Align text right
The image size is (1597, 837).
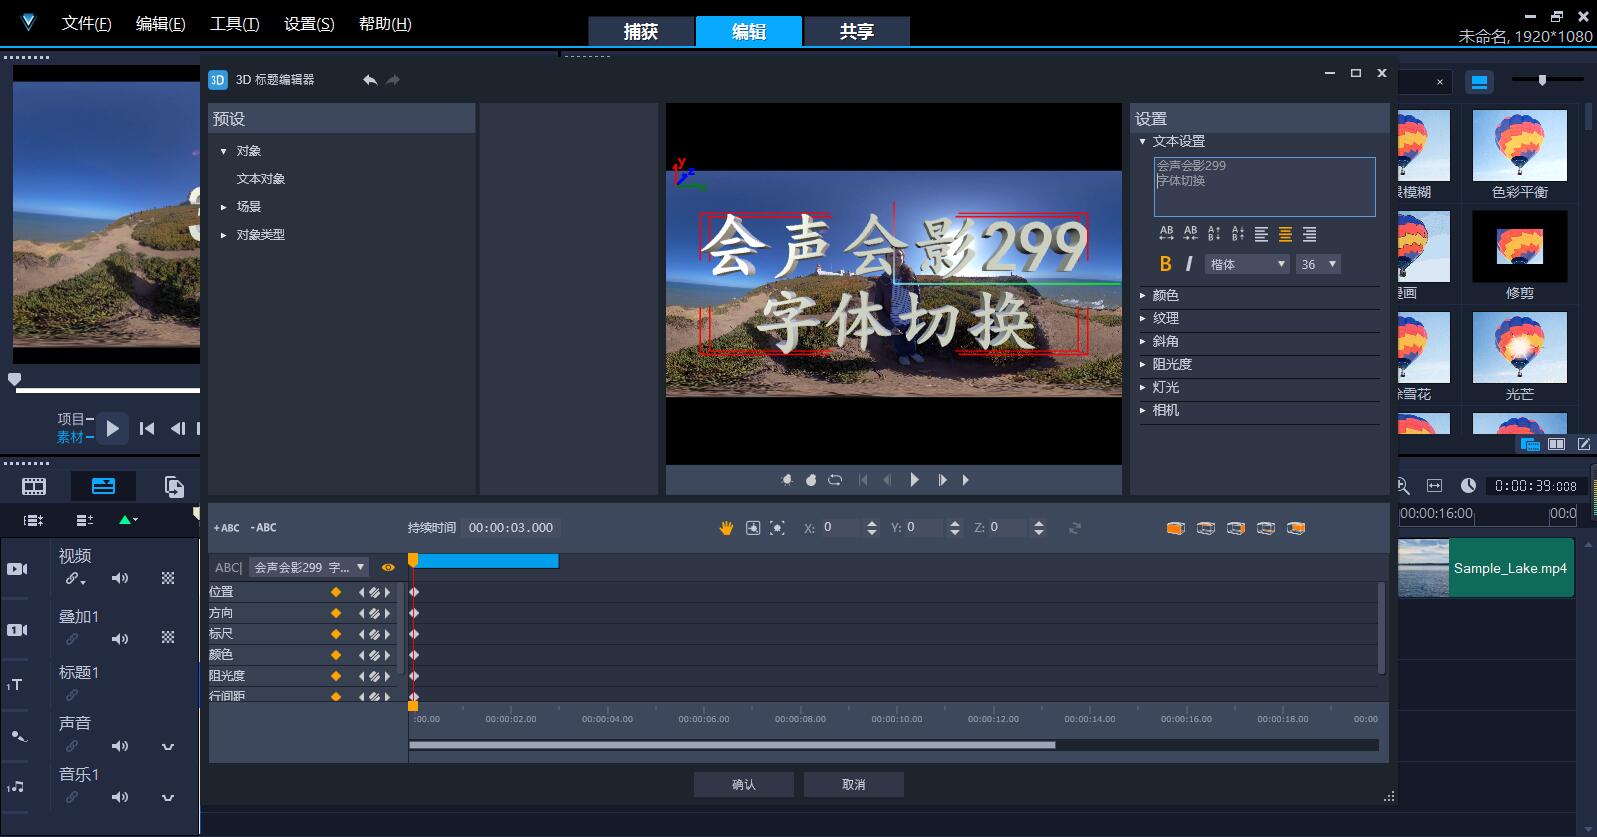(x=1309, y=234)
